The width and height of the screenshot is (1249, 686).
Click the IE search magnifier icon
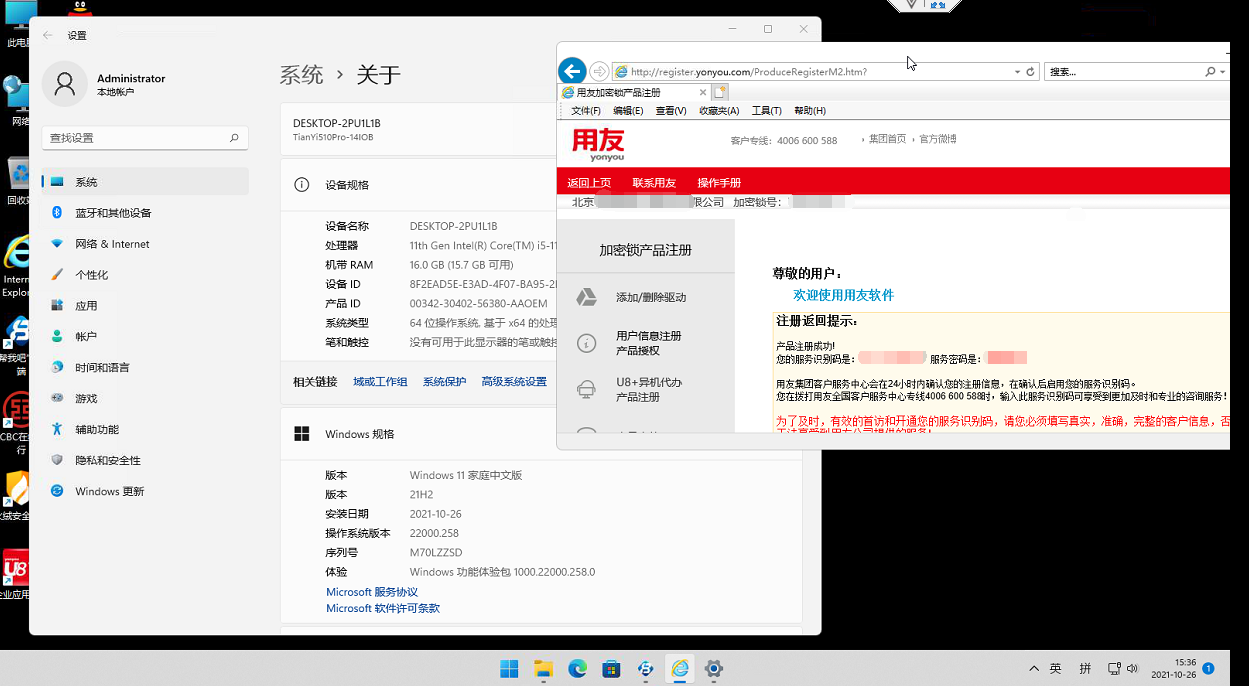(1210, 72)
